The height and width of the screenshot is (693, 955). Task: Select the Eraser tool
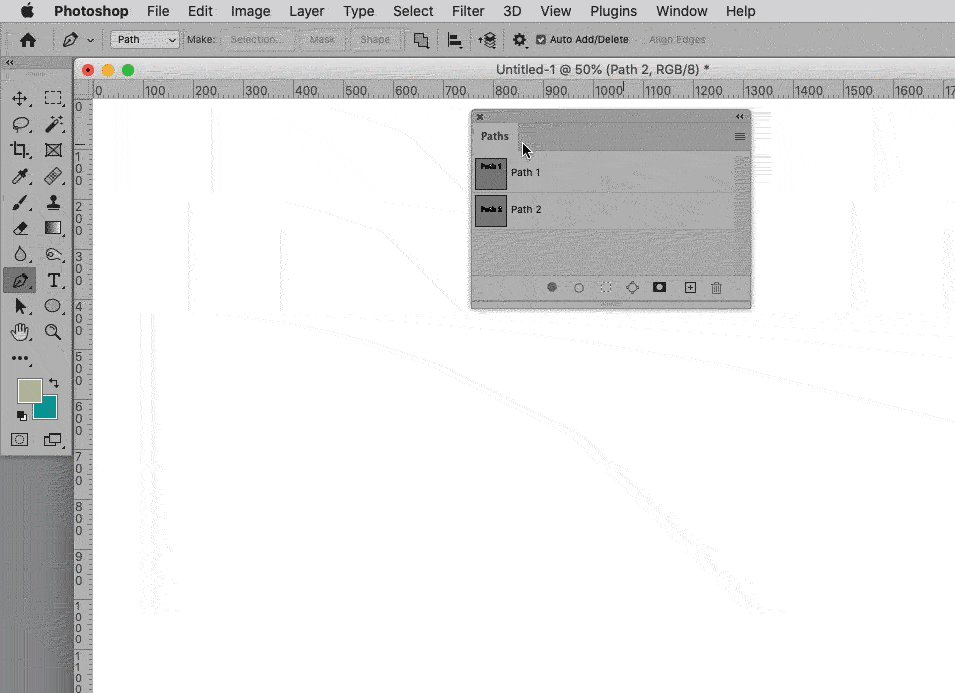coord(19,228)
